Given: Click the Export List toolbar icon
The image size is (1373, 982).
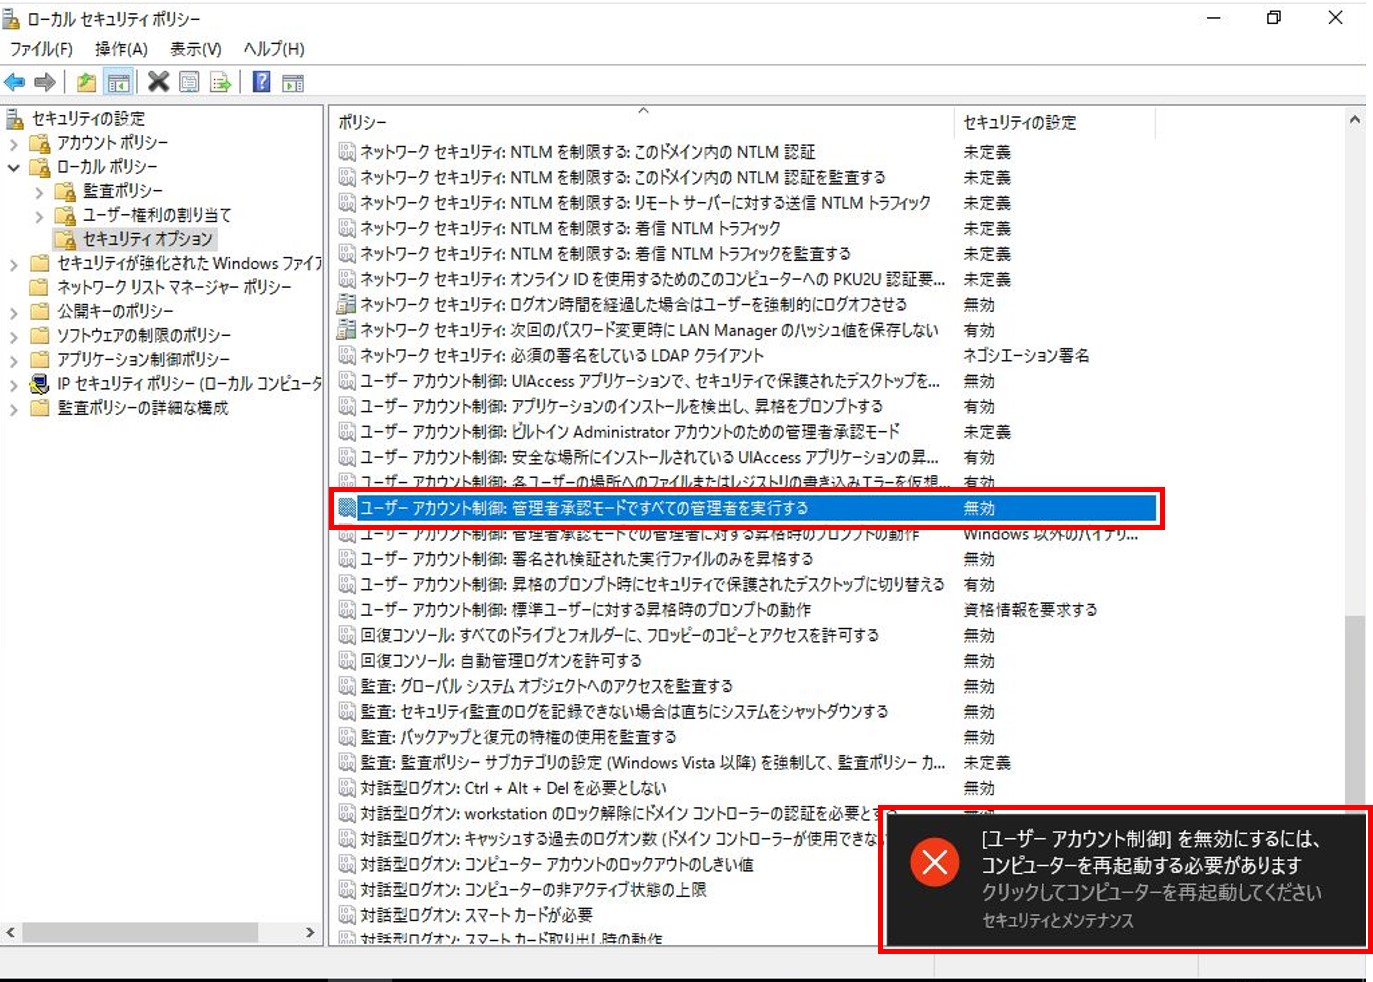Looking at the screenshot, I should pos(220,82).
